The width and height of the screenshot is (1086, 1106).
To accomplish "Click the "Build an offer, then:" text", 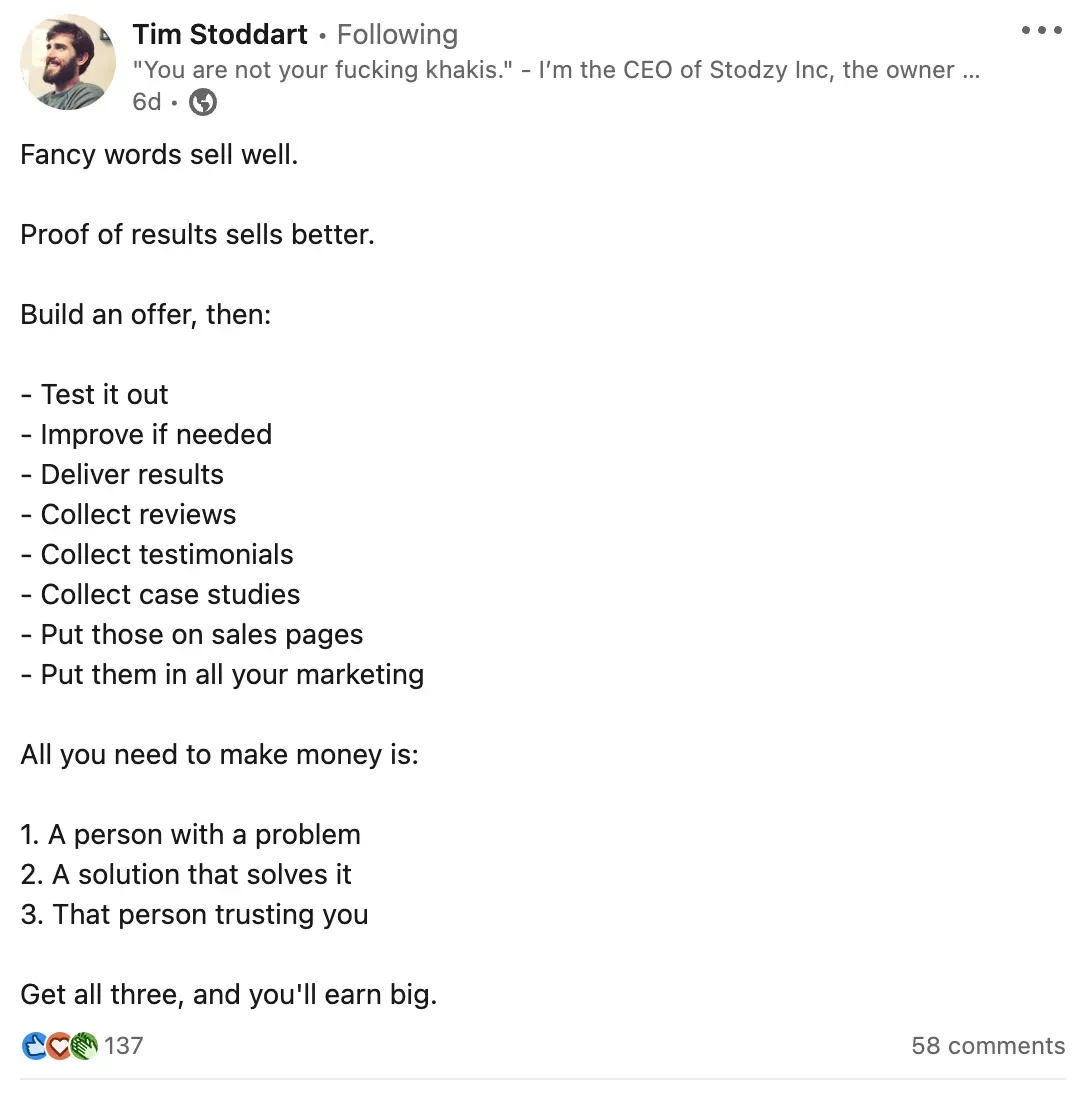I will click(x=146, y=315).
